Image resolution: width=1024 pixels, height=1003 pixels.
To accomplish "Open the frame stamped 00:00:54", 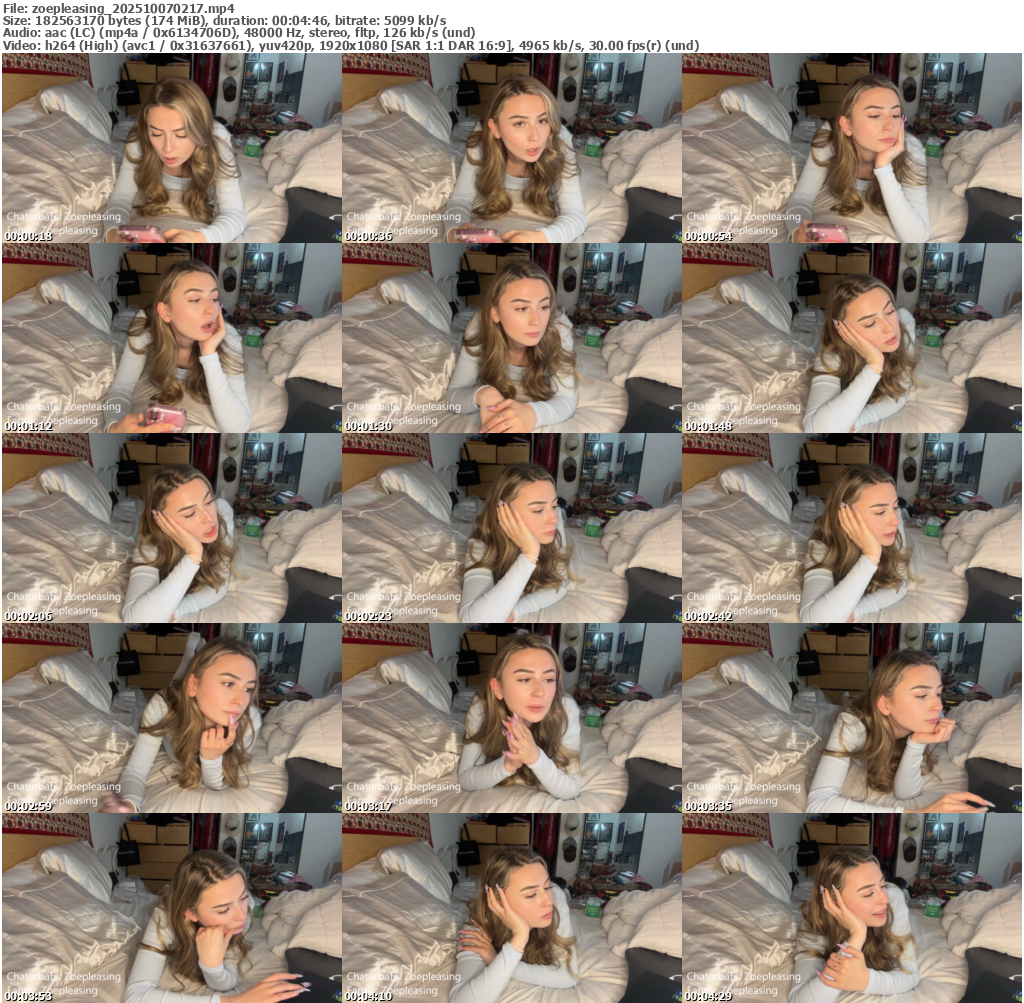I will click(x=852, y=148).
